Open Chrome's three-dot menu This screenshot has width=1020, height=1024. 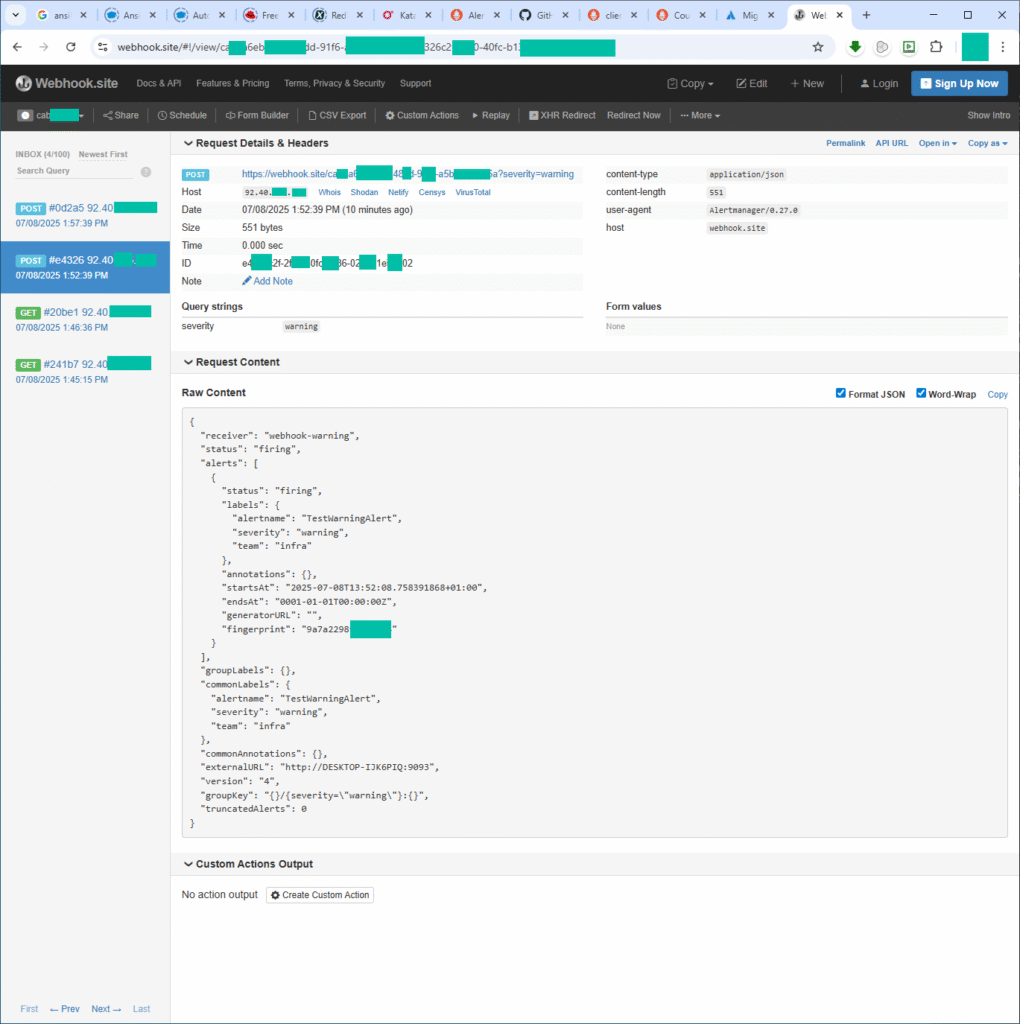(x=1002, y=47)
